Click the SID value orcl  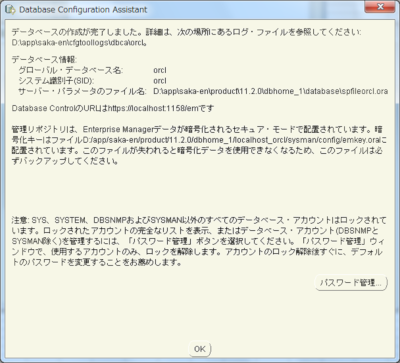160,81
